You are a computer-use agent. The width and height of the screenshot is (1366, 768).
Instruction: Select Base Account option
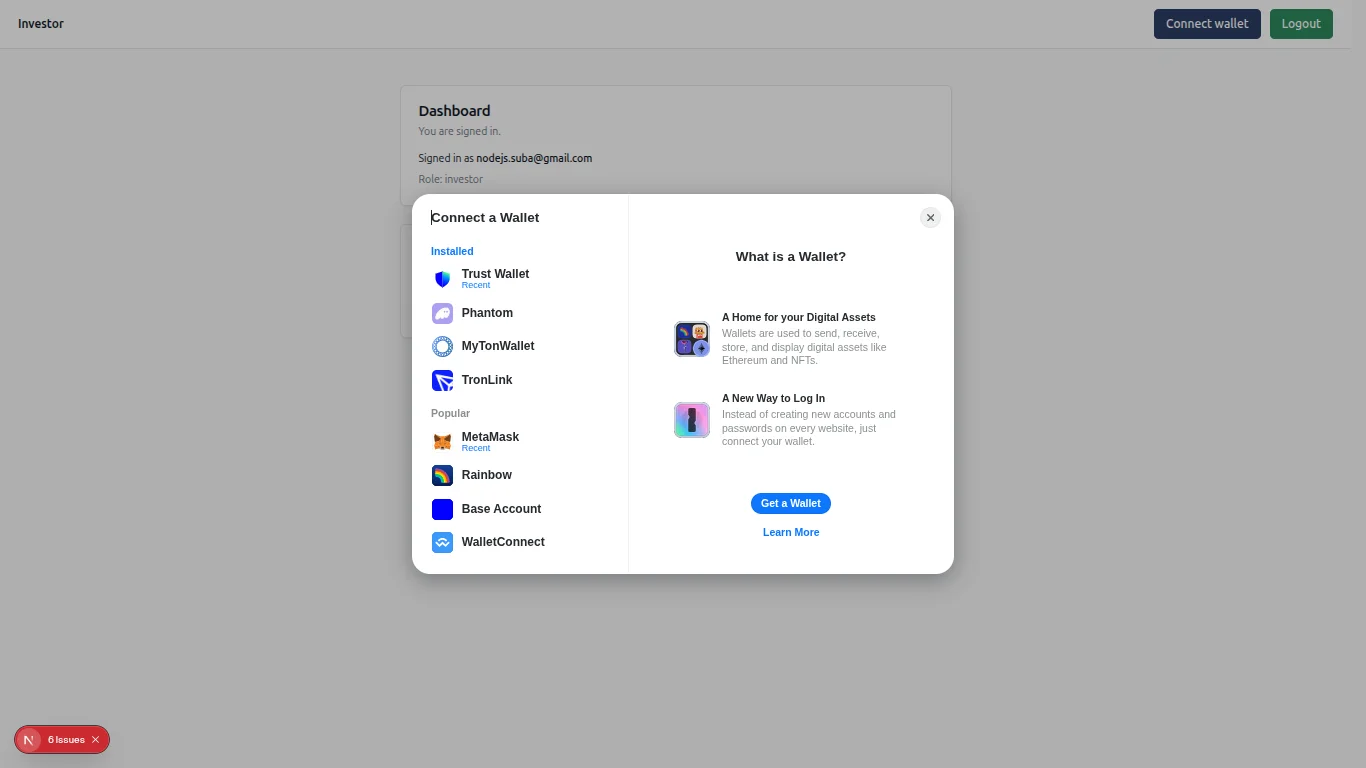click(x=520, y=509)
